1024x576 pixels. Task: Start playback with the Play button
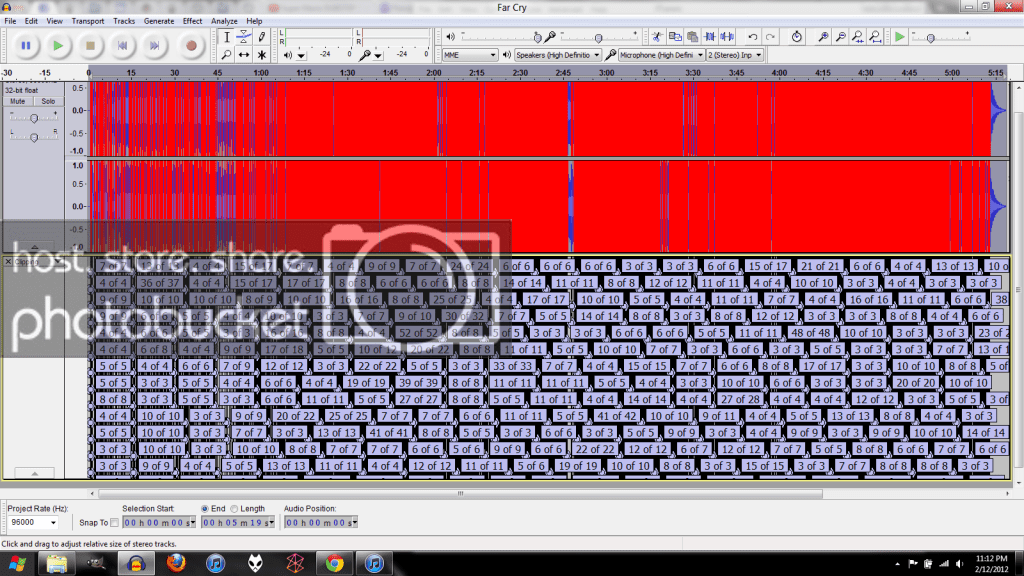coord(58,46)
